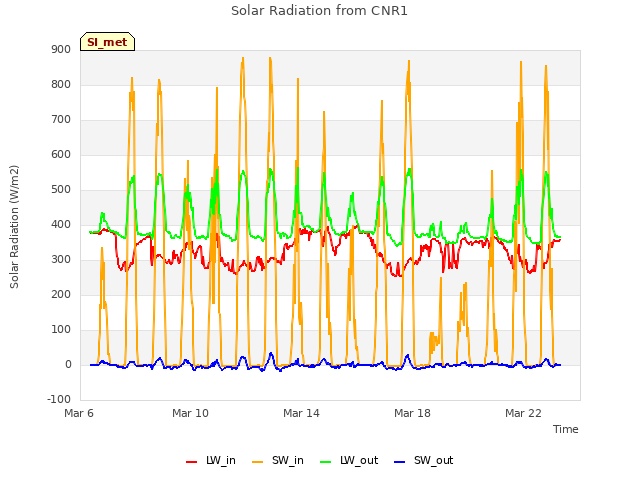Click the 100 y-axis tick label
640x480 pixels.
click(61, 330)
